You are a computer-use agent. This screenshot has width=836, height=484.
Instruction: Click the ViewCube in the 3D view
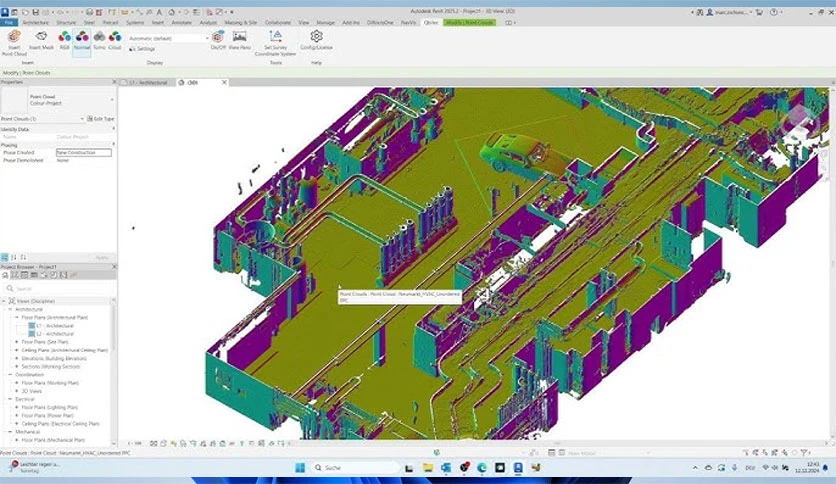[x=800, y=120]
